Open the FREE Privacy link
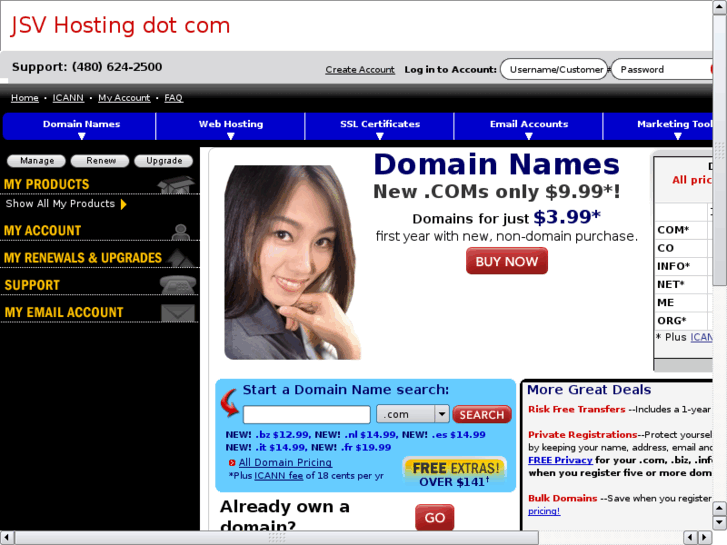727x545 pixels. click(x=560, y=460)
